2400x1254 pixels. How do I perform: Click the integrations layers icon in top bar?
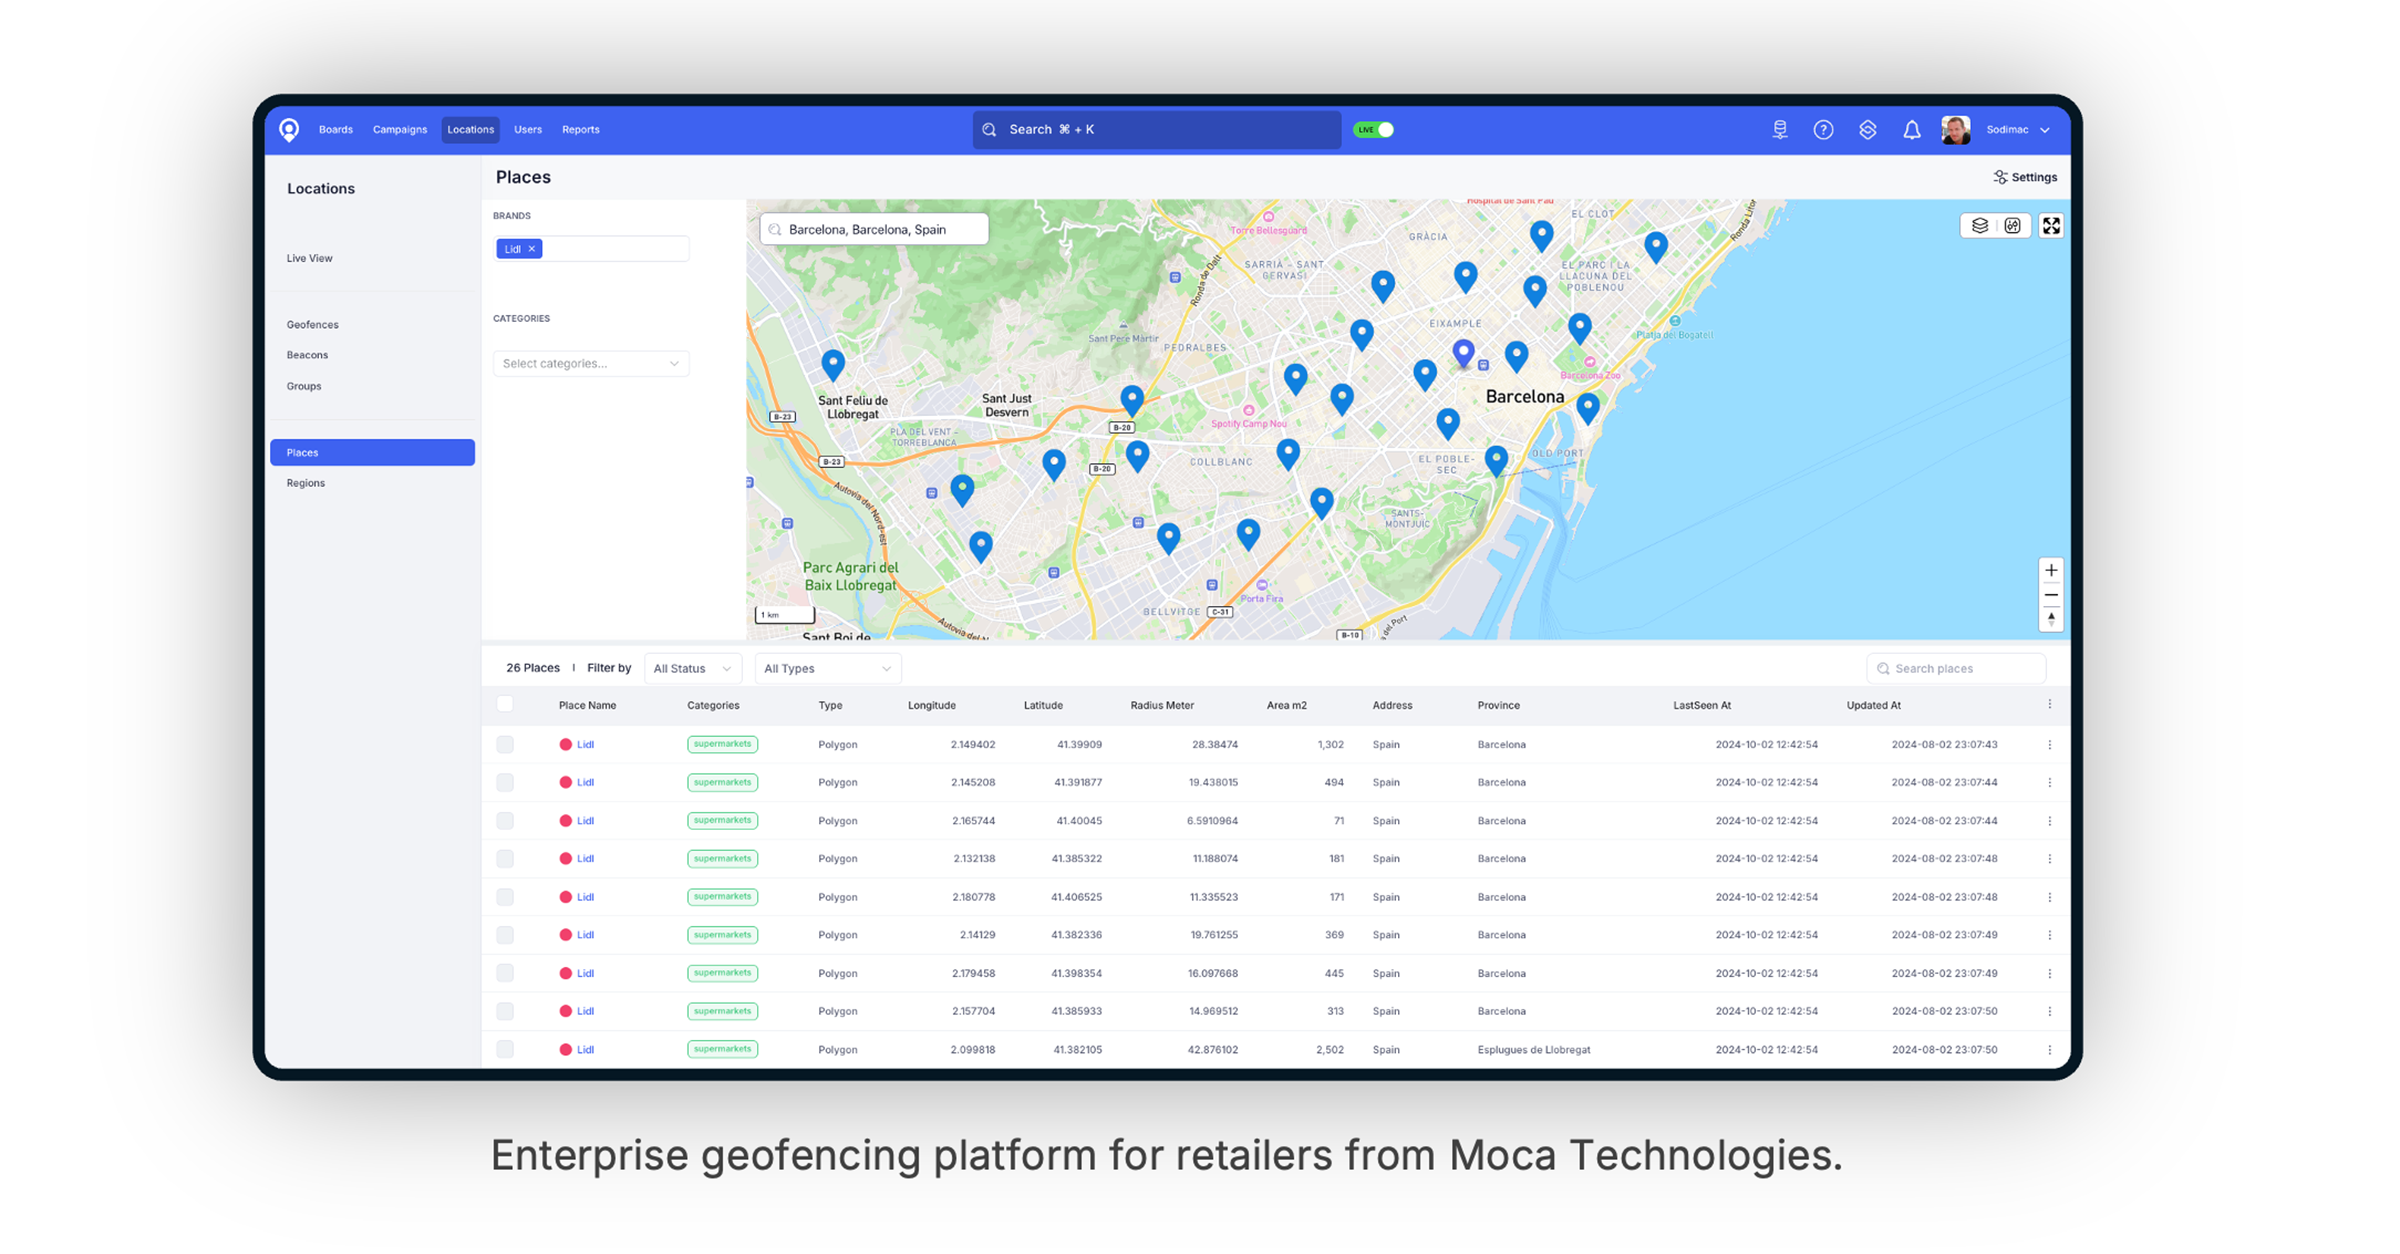click(1868, 129)
